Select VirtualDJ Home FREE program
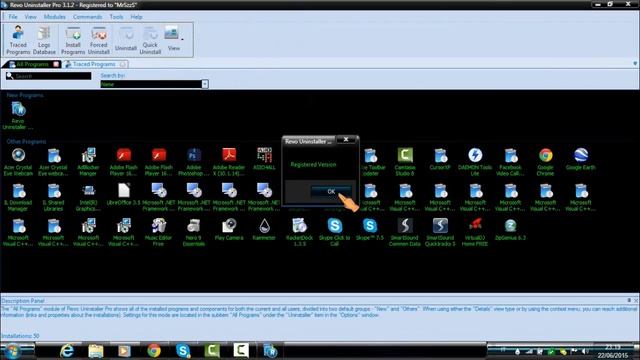 coord(475,232)
